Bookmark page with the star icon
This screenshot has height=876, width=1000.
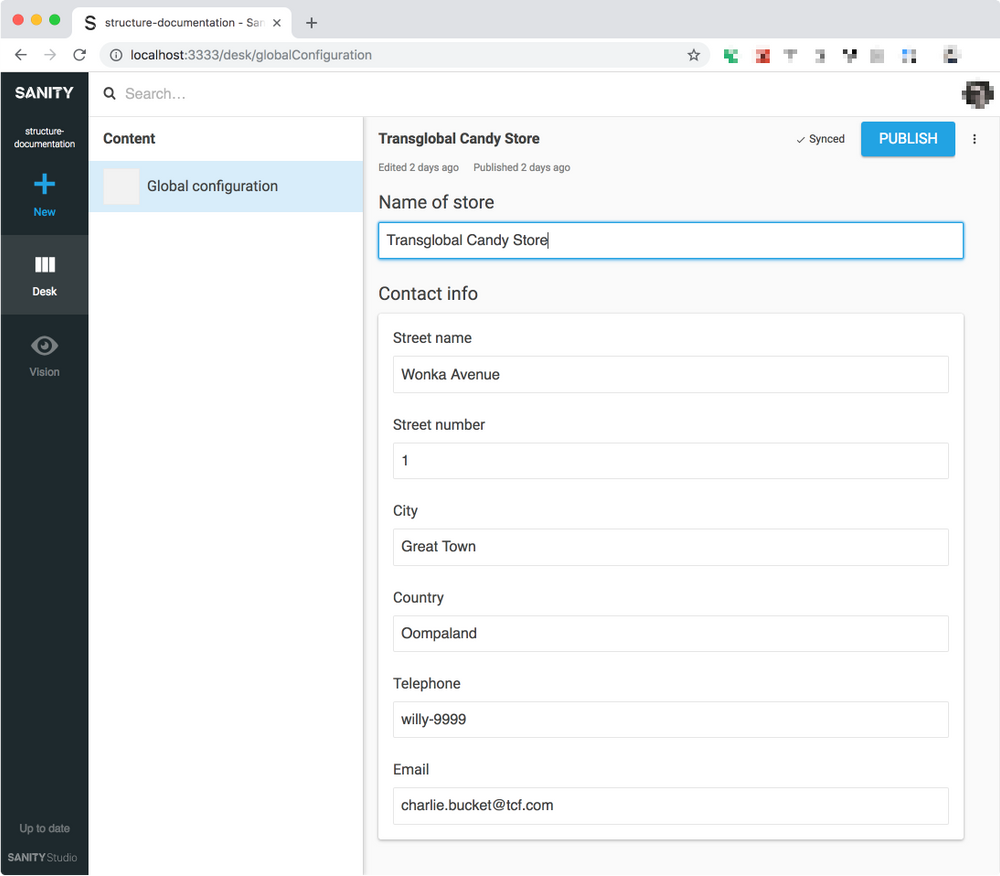[693, 55]
